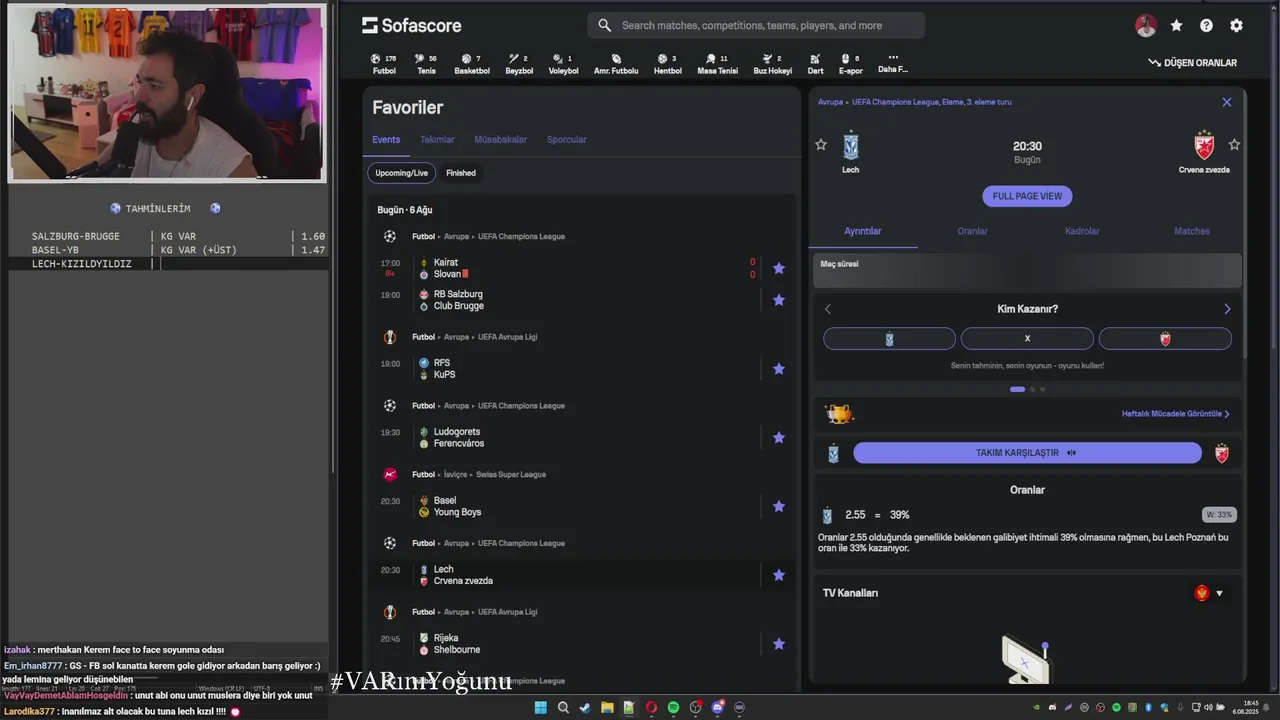Image resolution: width=1280 pixels, height=720 pixels.
Task: Open the Hentbol sport category
Action: (x=667, y=64)
